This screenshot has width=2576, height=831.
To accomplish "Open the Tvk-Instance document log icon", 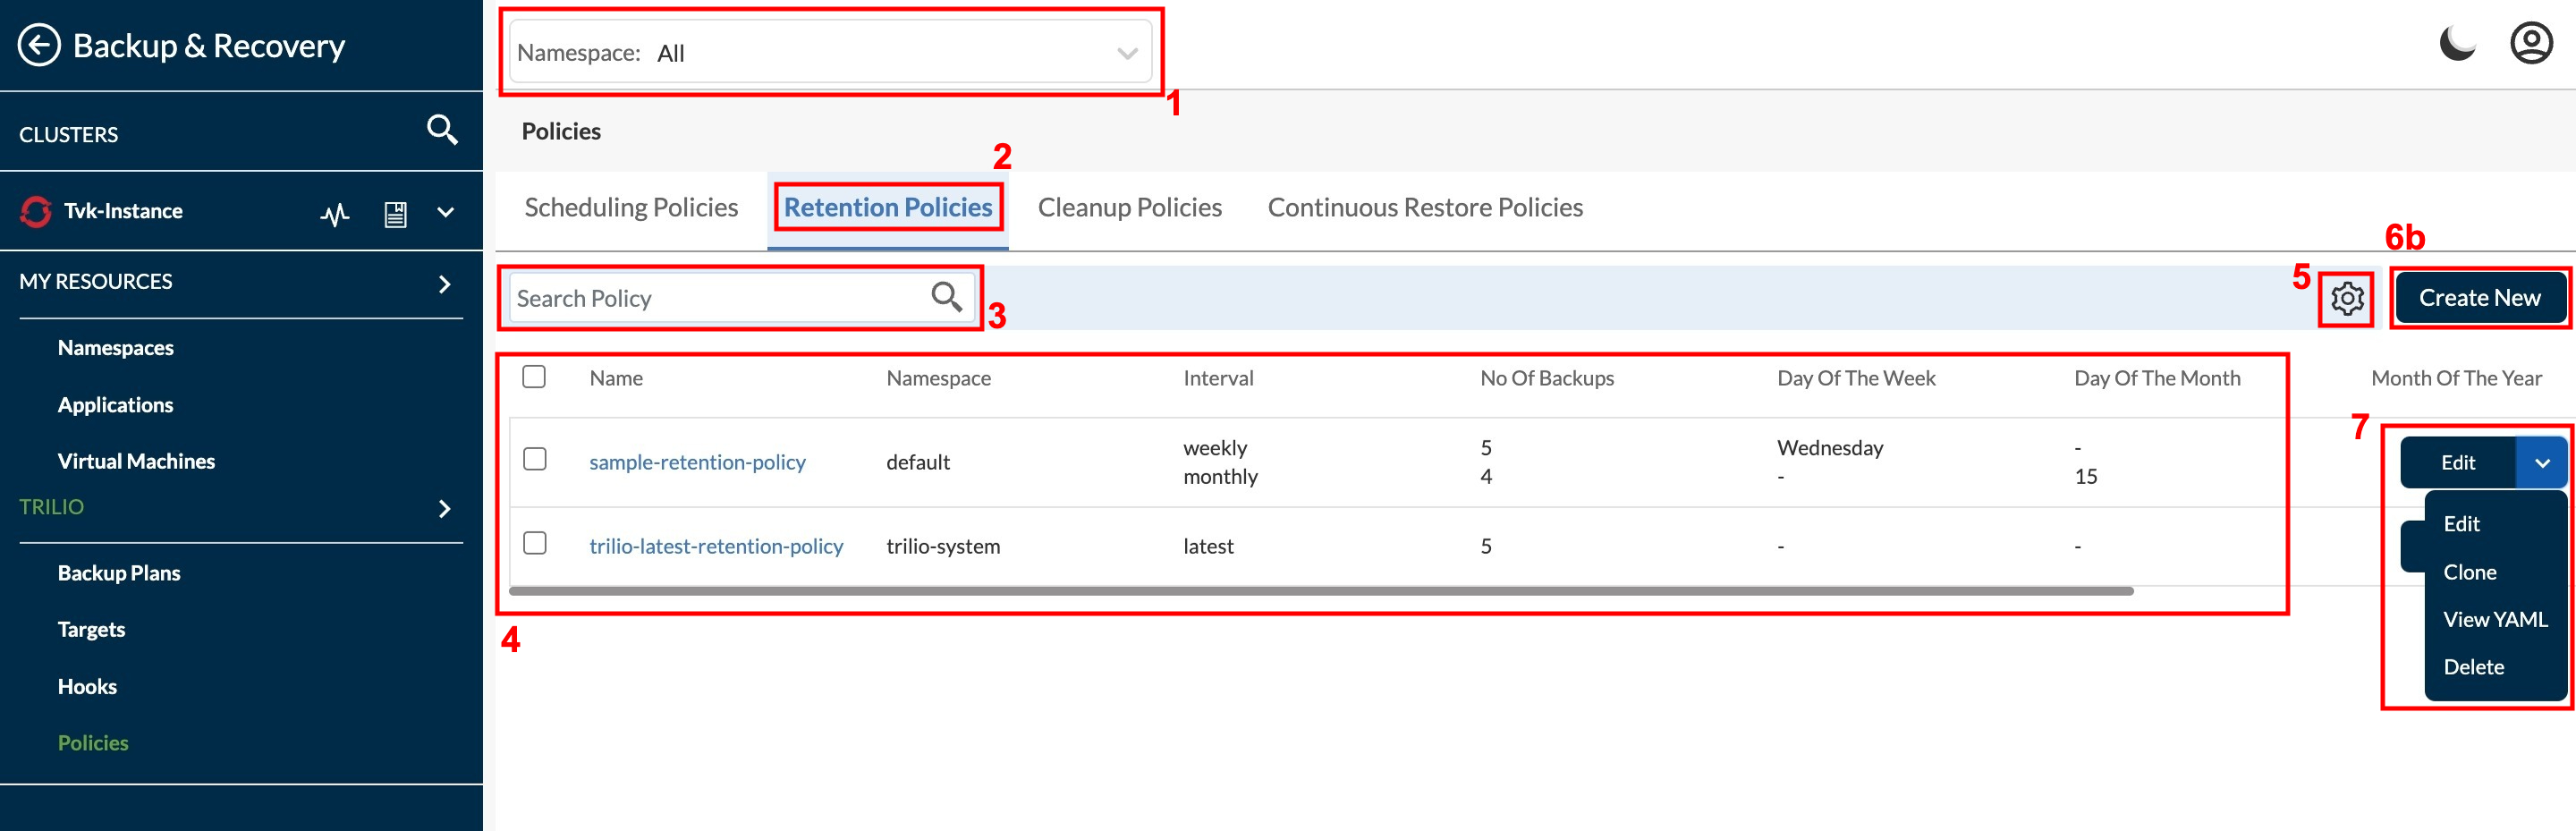I will [x=395, y=213].
